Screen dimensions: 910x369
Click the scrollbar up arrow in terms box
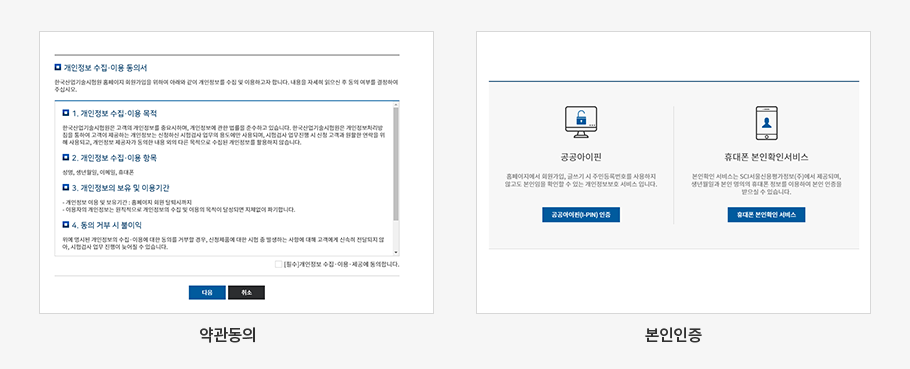click(x=396, y=105)
